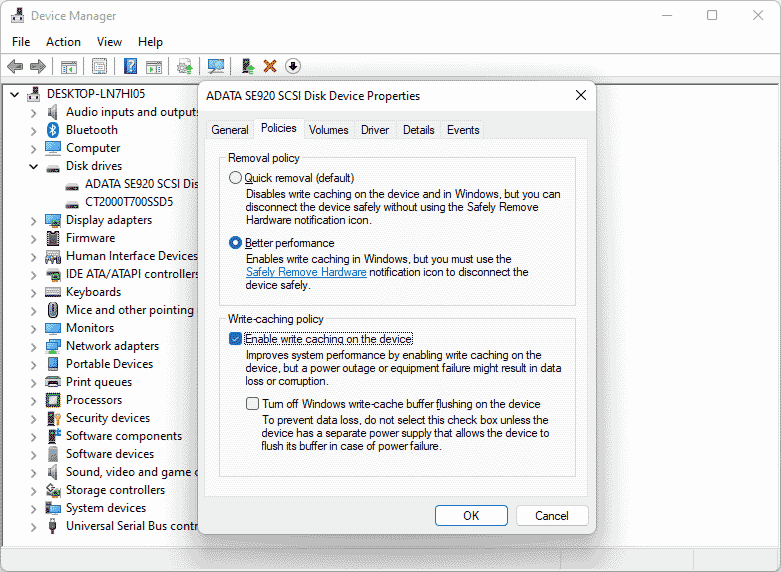The image size is (781, 572).
Task: Click the Network adapters icon
Action: 53,346
